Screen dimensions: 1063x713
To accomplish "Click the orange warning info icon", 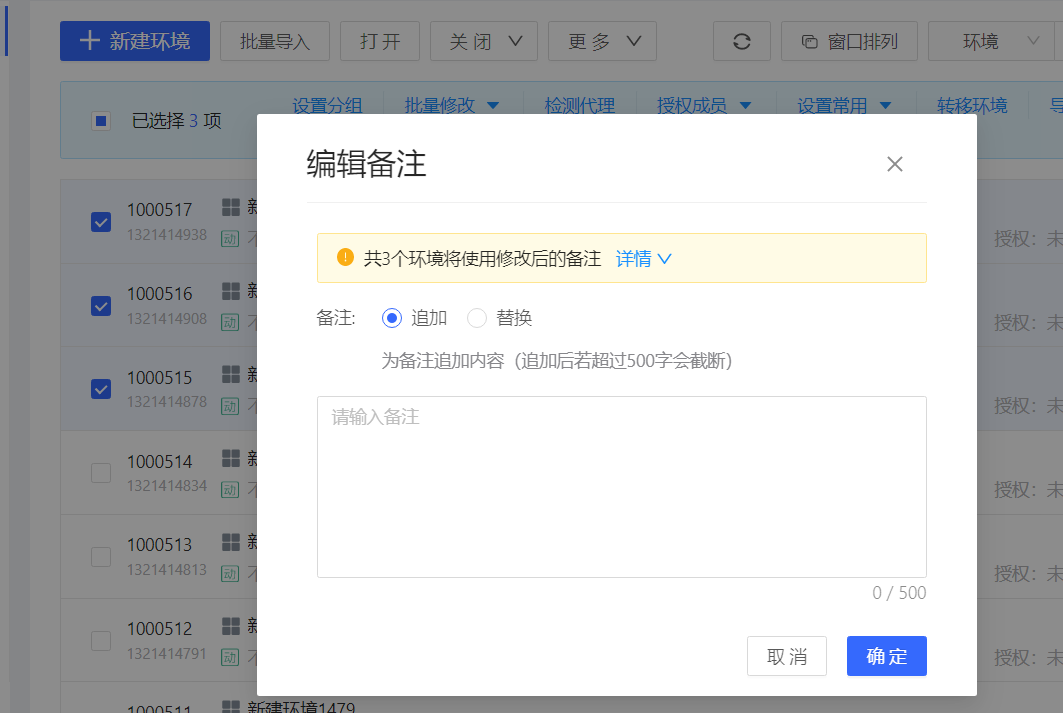I will coord(345,258).
